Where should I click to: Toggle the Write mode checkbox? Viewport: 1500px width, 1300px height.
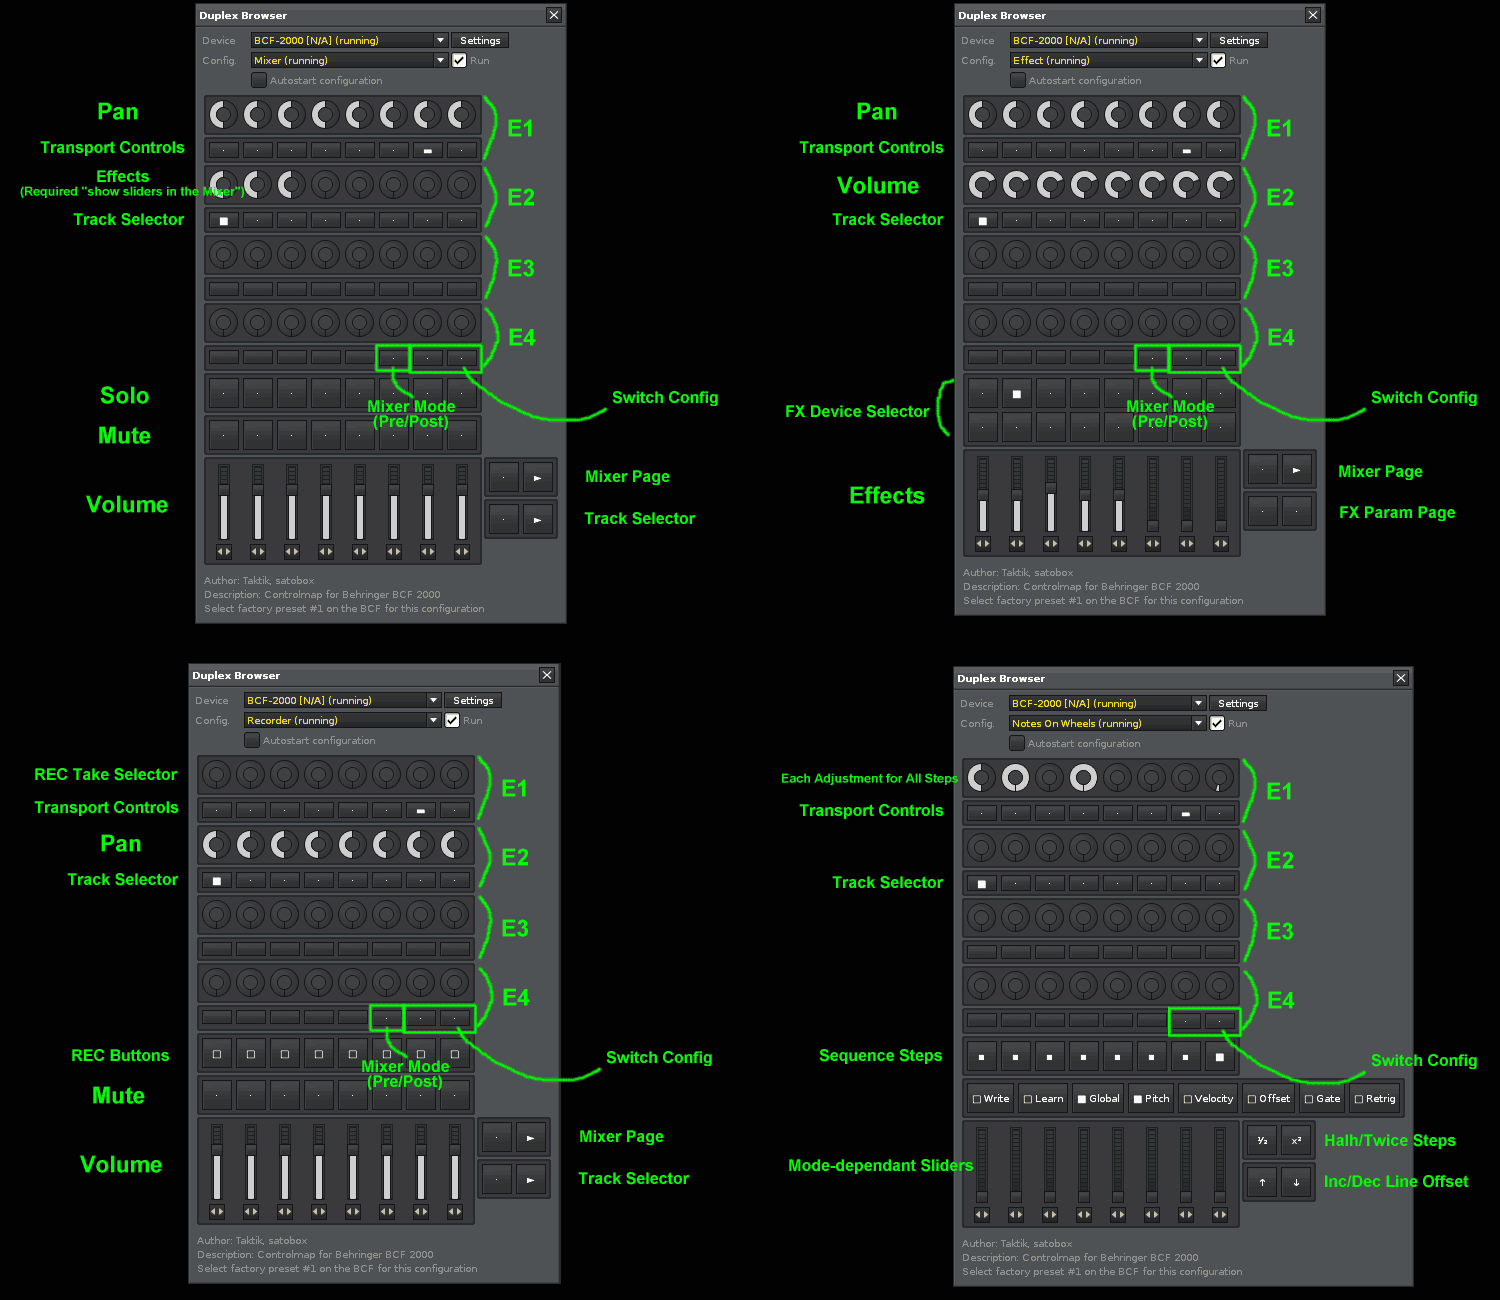[991, 1099]
